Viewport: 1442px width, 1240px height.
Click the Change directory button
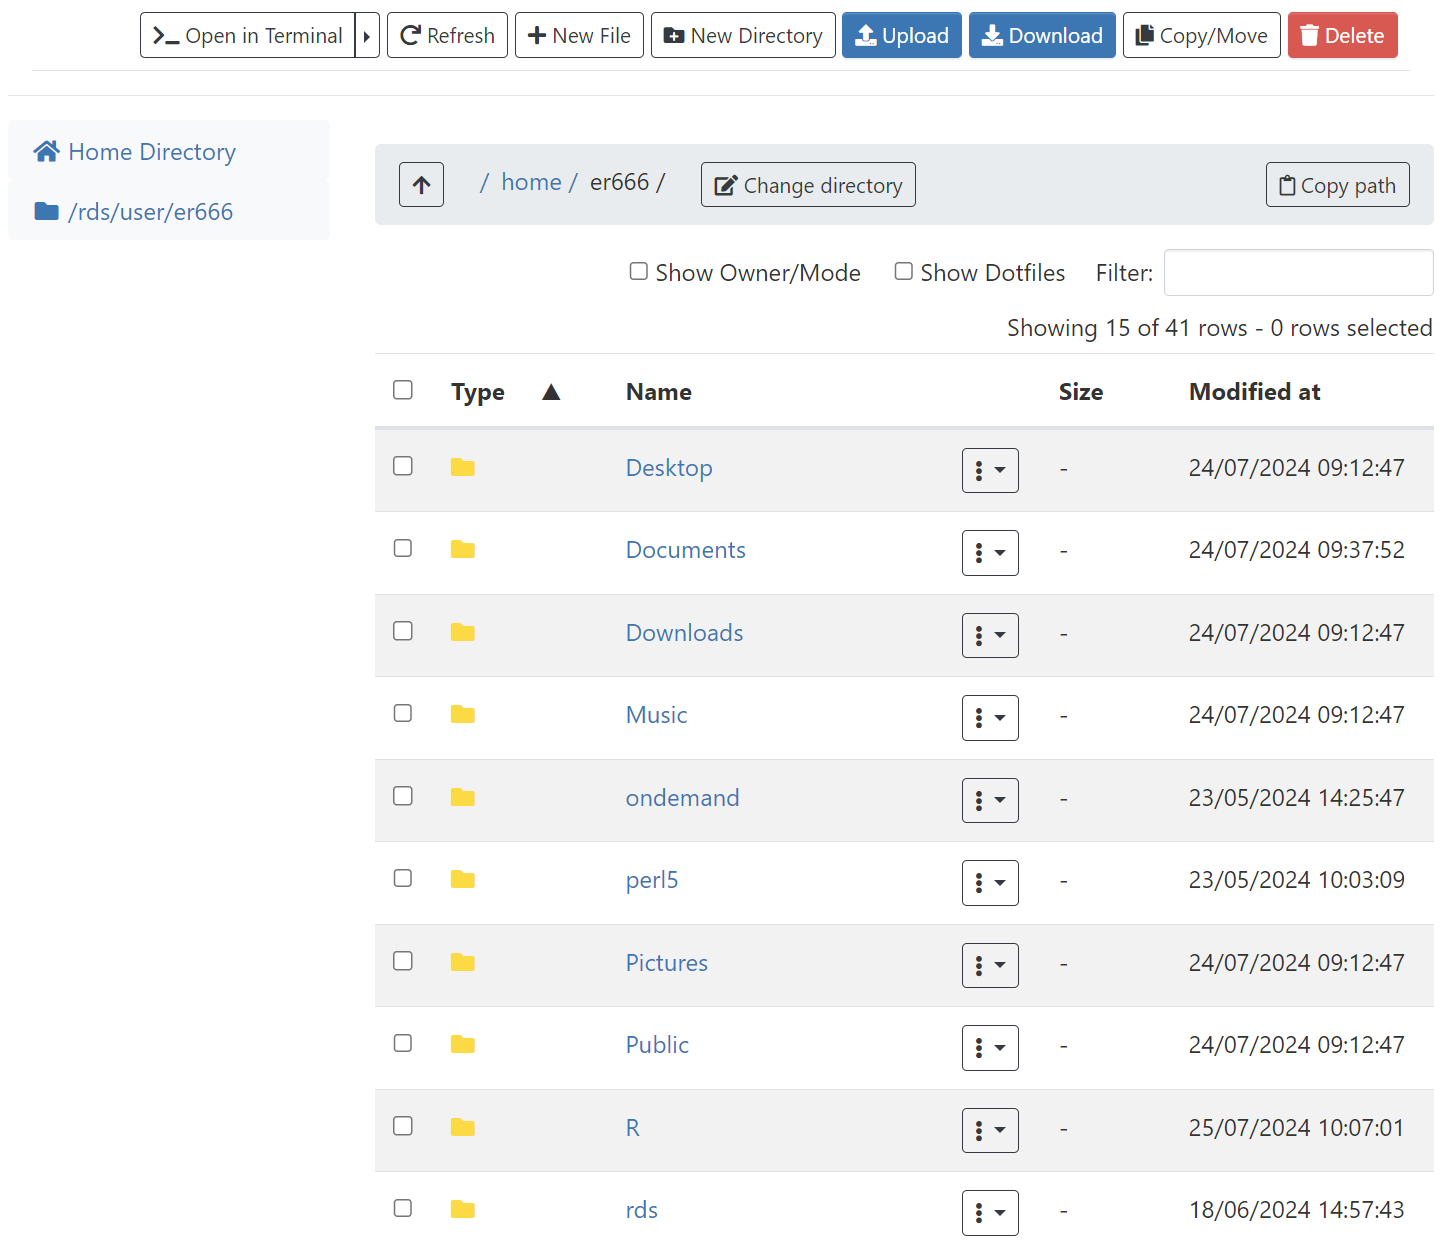pyautogui.click(x=808, y=185)
